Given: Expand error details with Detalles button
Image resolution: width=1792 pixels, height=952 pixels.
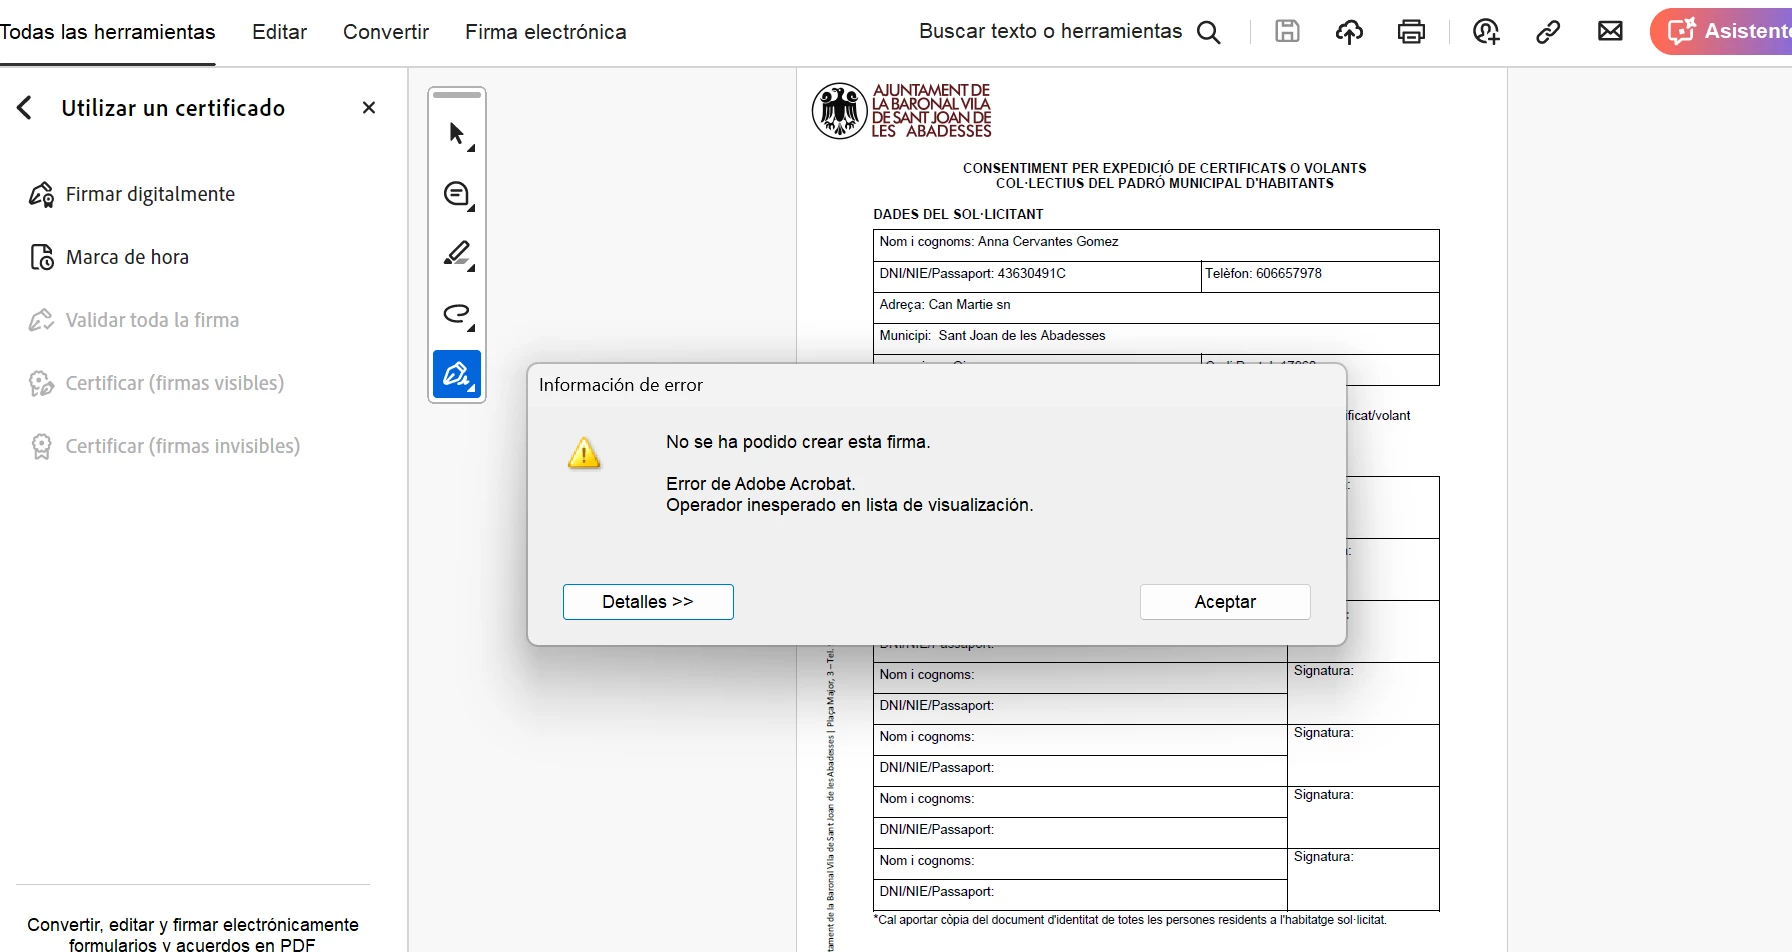Looking at the screenshot, I should pyautogui.click(x=648, y=602).
